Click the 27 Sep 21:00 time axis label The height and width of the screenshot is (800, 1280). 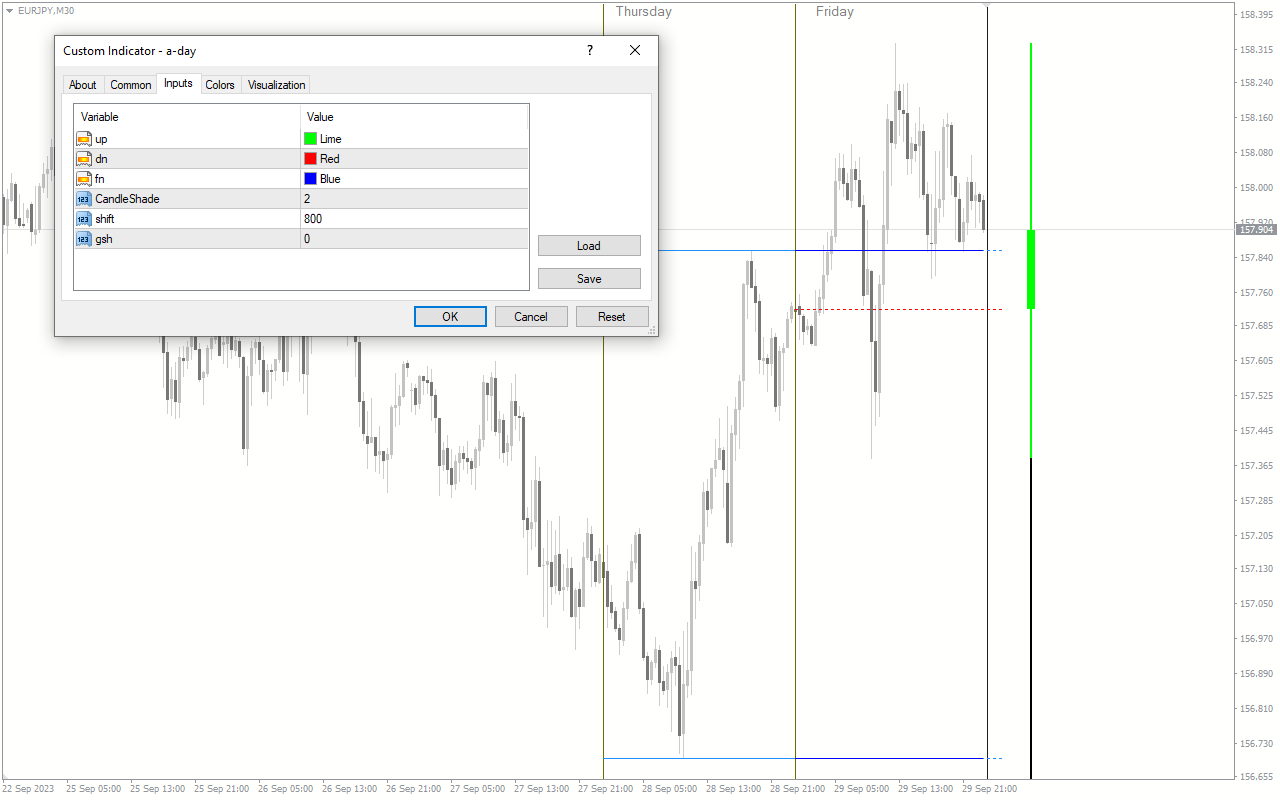click(x=605, y=789)
